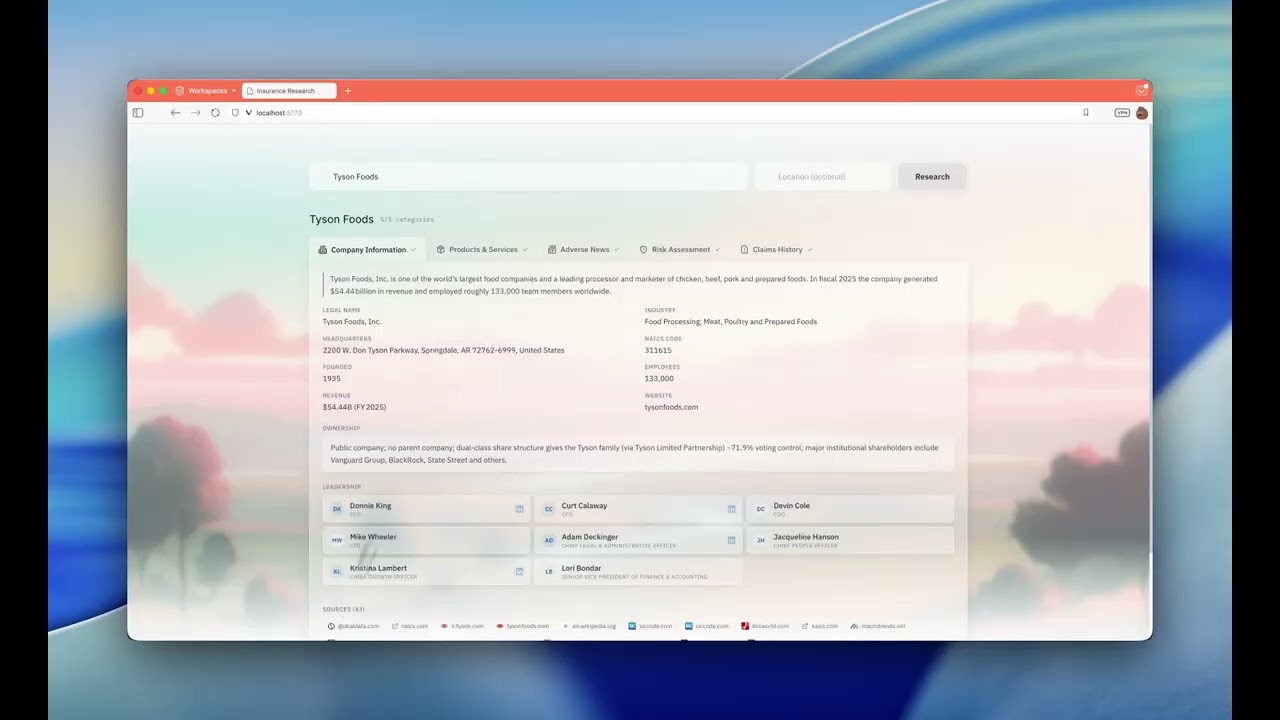Click the founded year 1935
This screenshot has width=1280, height=720.
point(331,379)
